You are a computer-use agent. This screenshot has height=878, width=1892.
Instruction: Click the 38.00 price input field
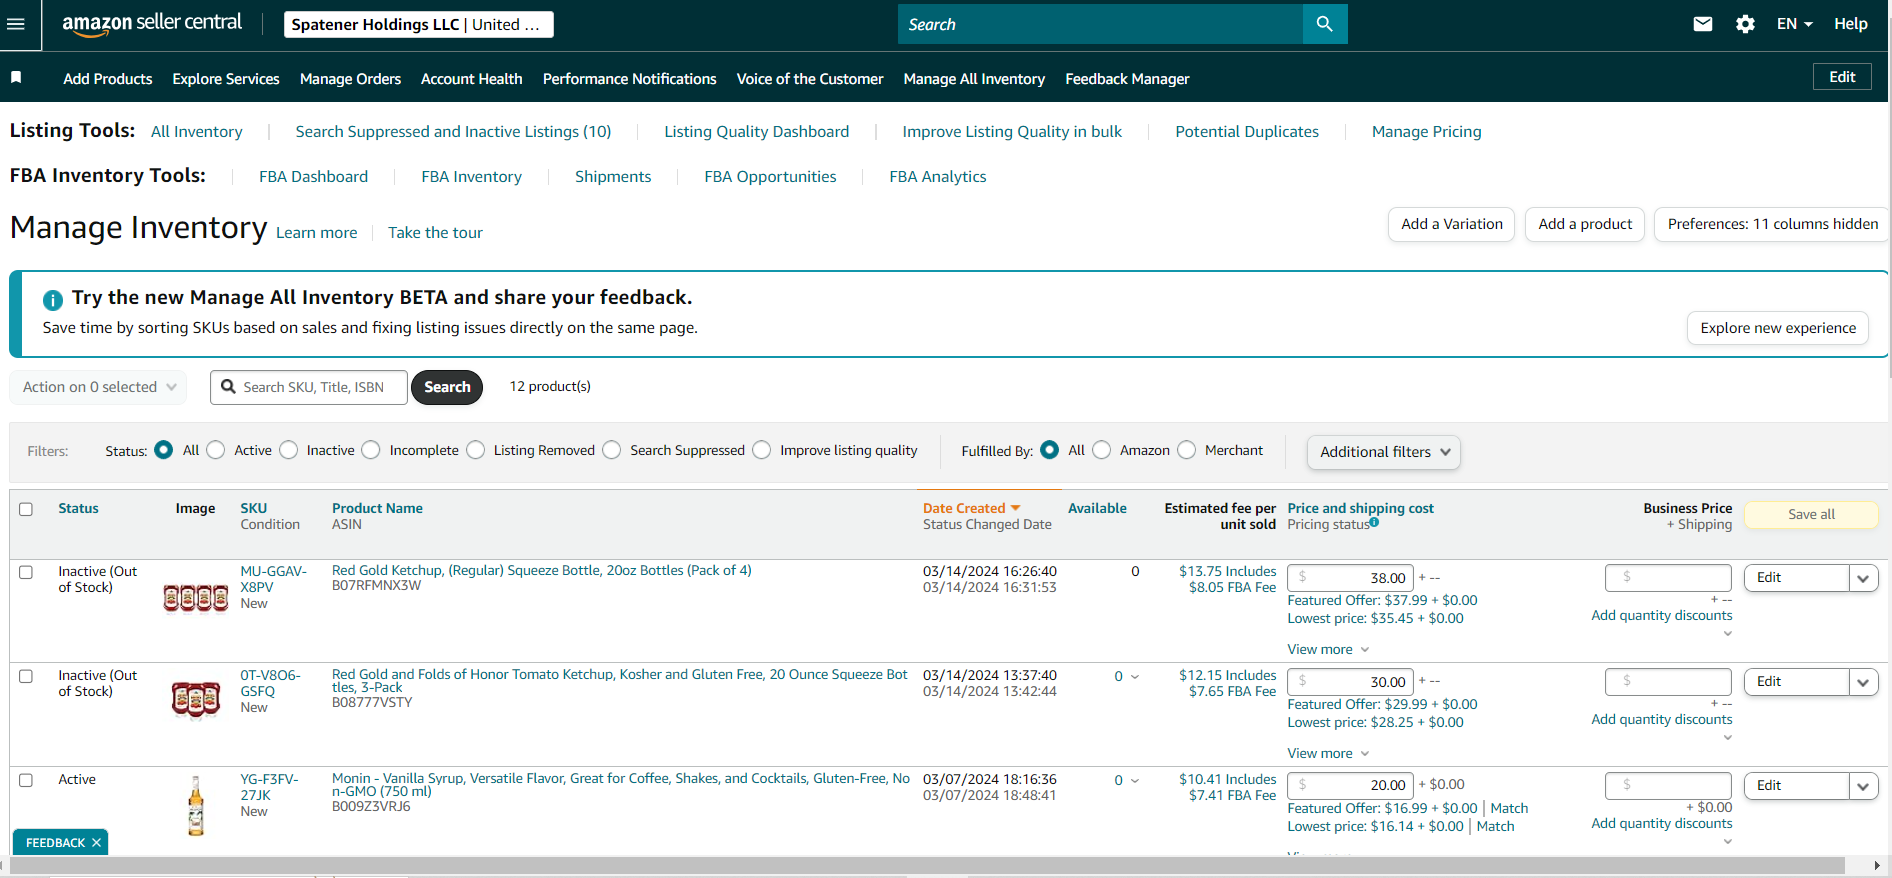[1351, 578]
